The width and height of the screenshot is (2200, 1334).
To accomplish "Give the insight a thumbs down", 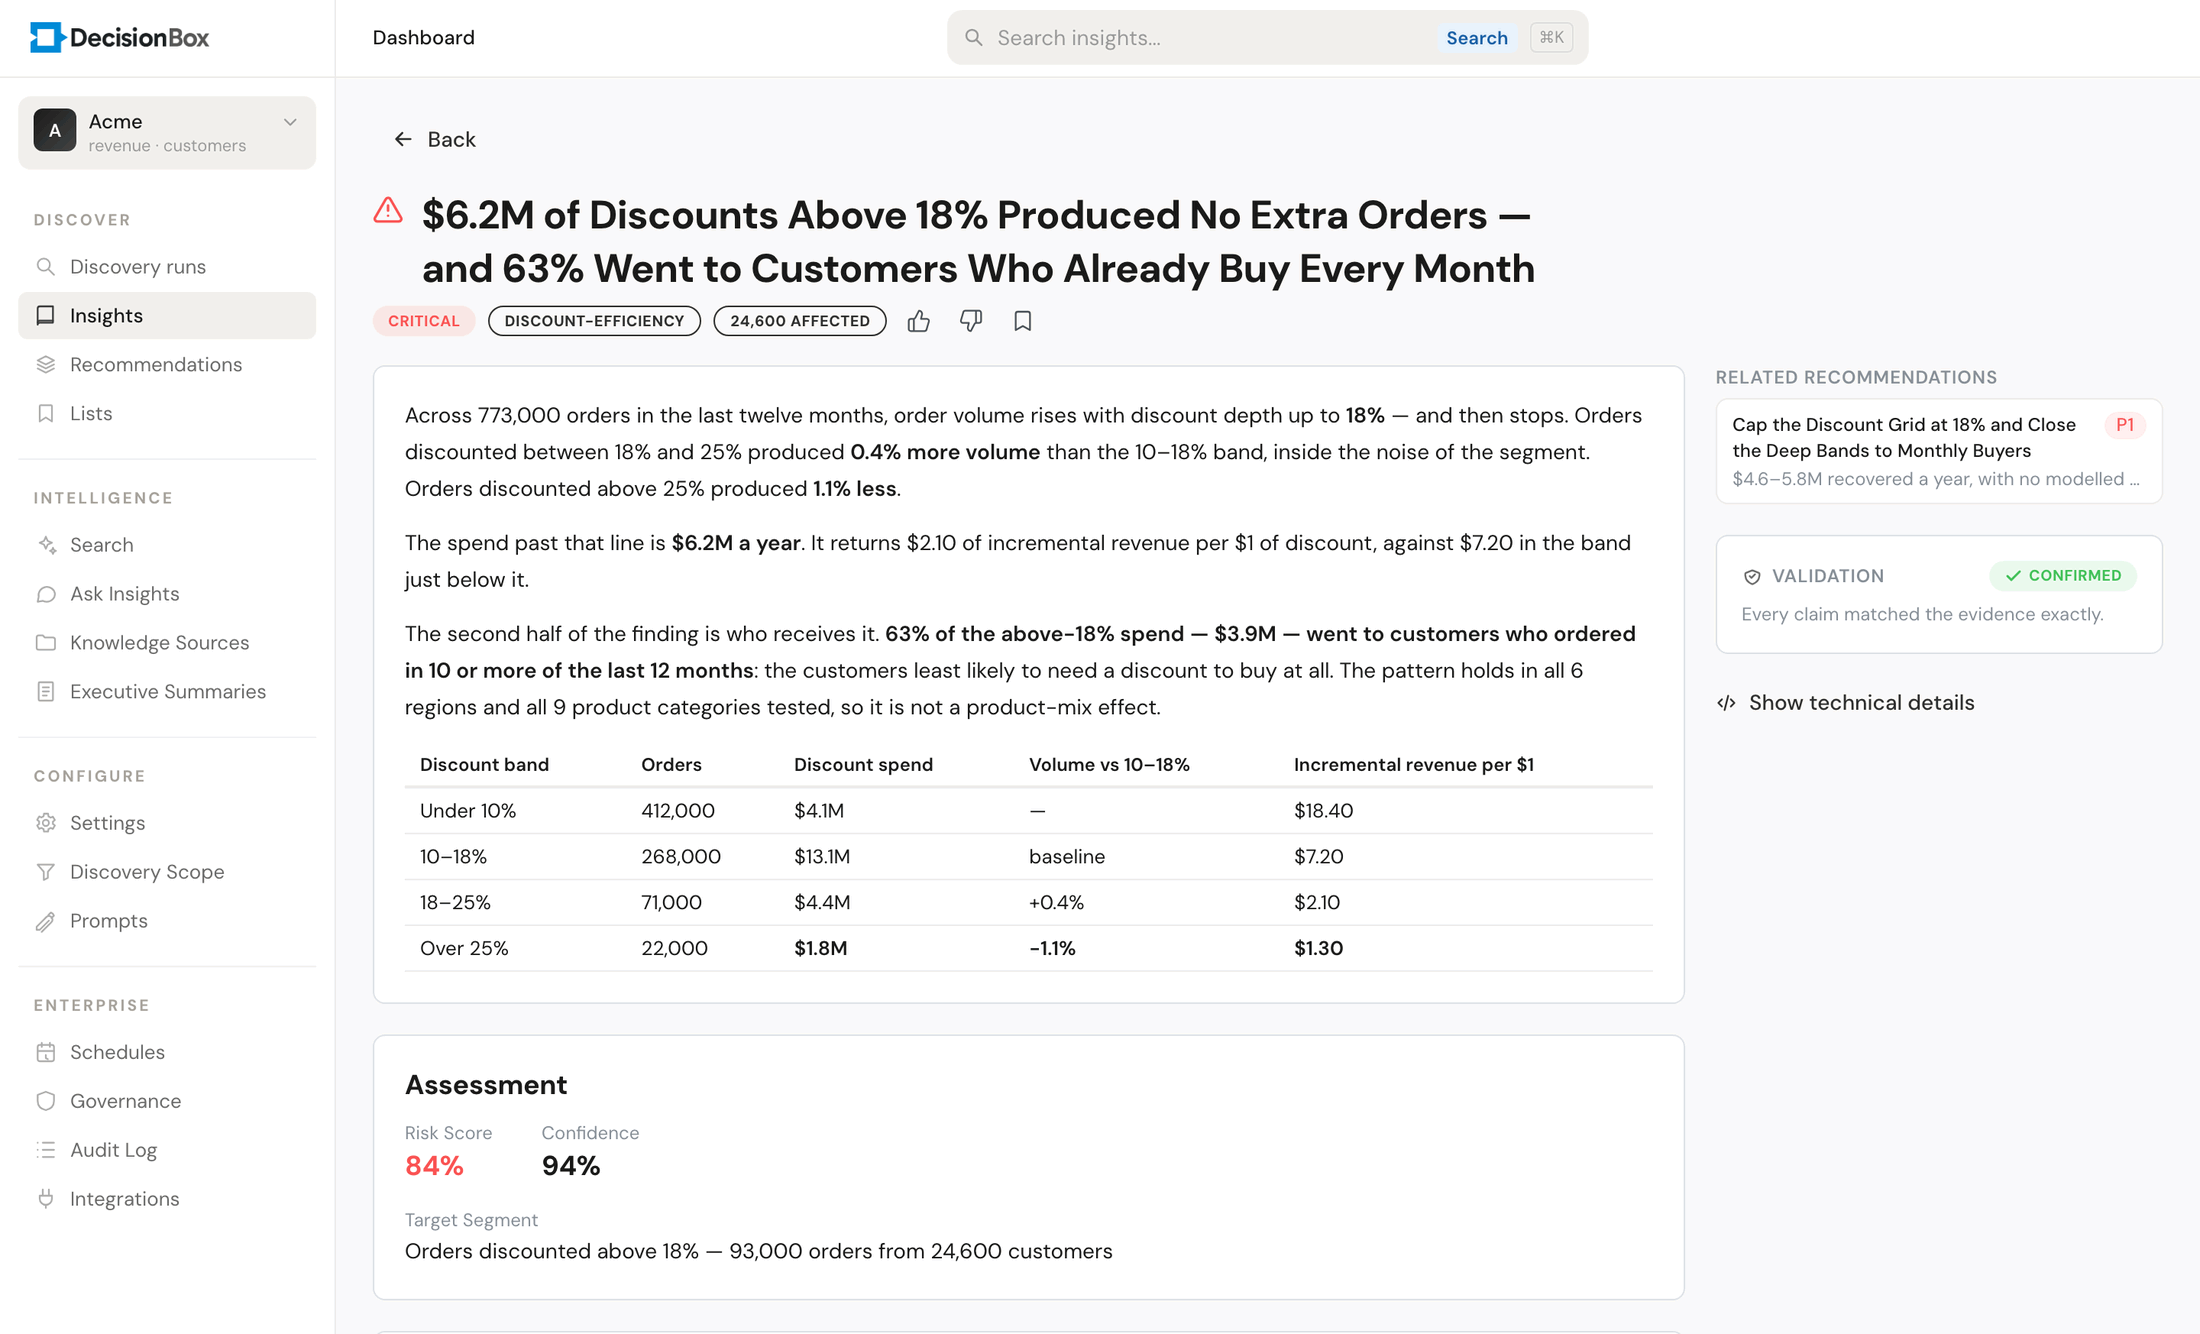I will (971, 321).
